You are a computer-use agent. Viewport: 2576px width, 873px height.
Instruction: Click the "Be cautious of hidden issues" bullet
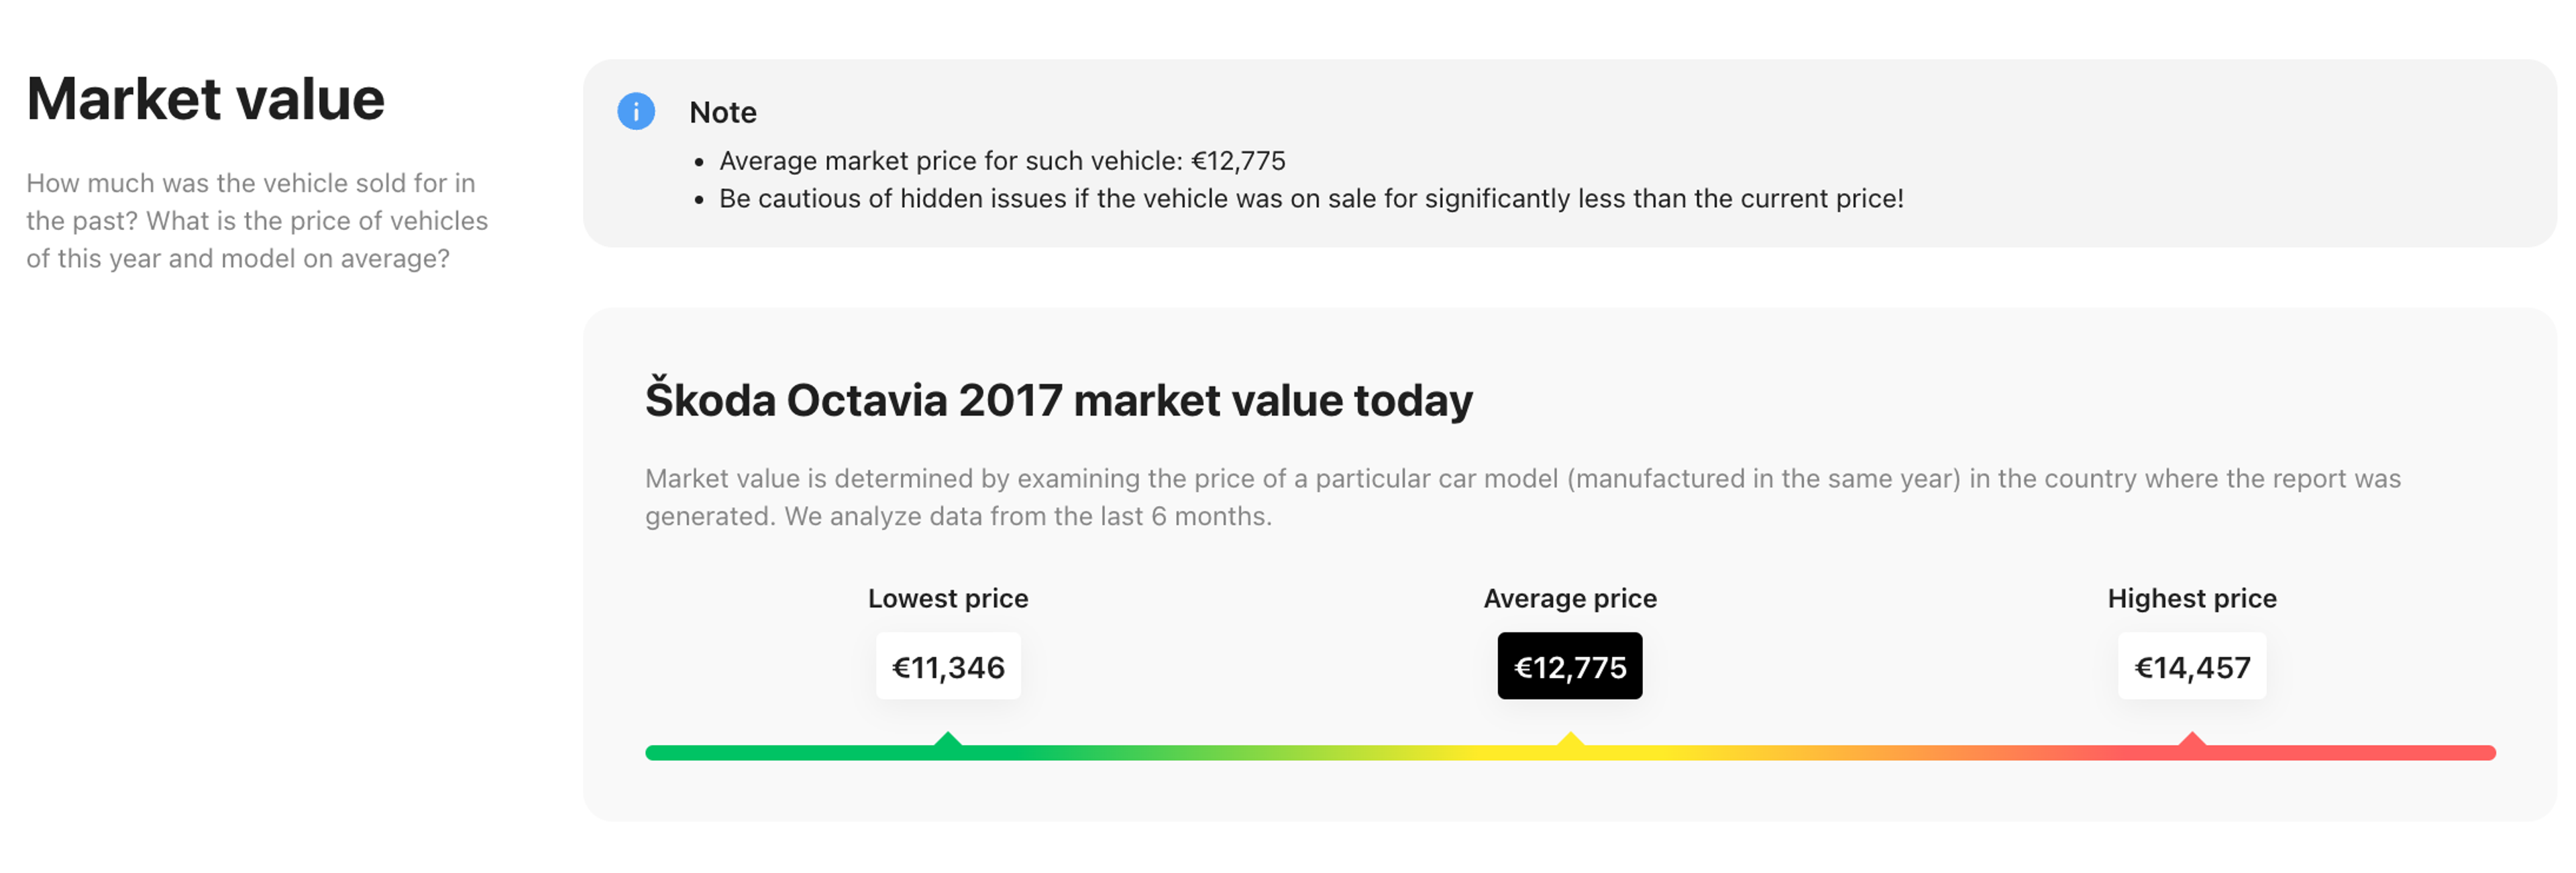(x=1311, y=199)
